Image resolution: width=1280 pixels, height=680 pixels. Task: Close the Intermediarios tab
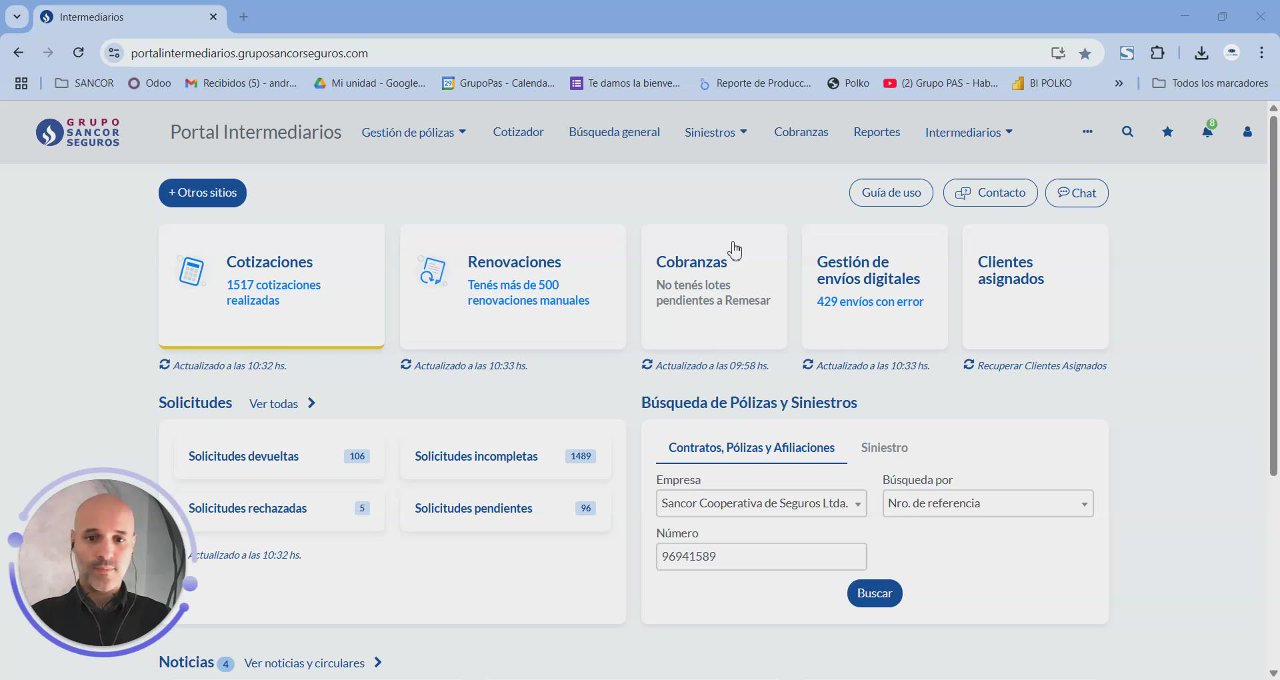point(213,17)
